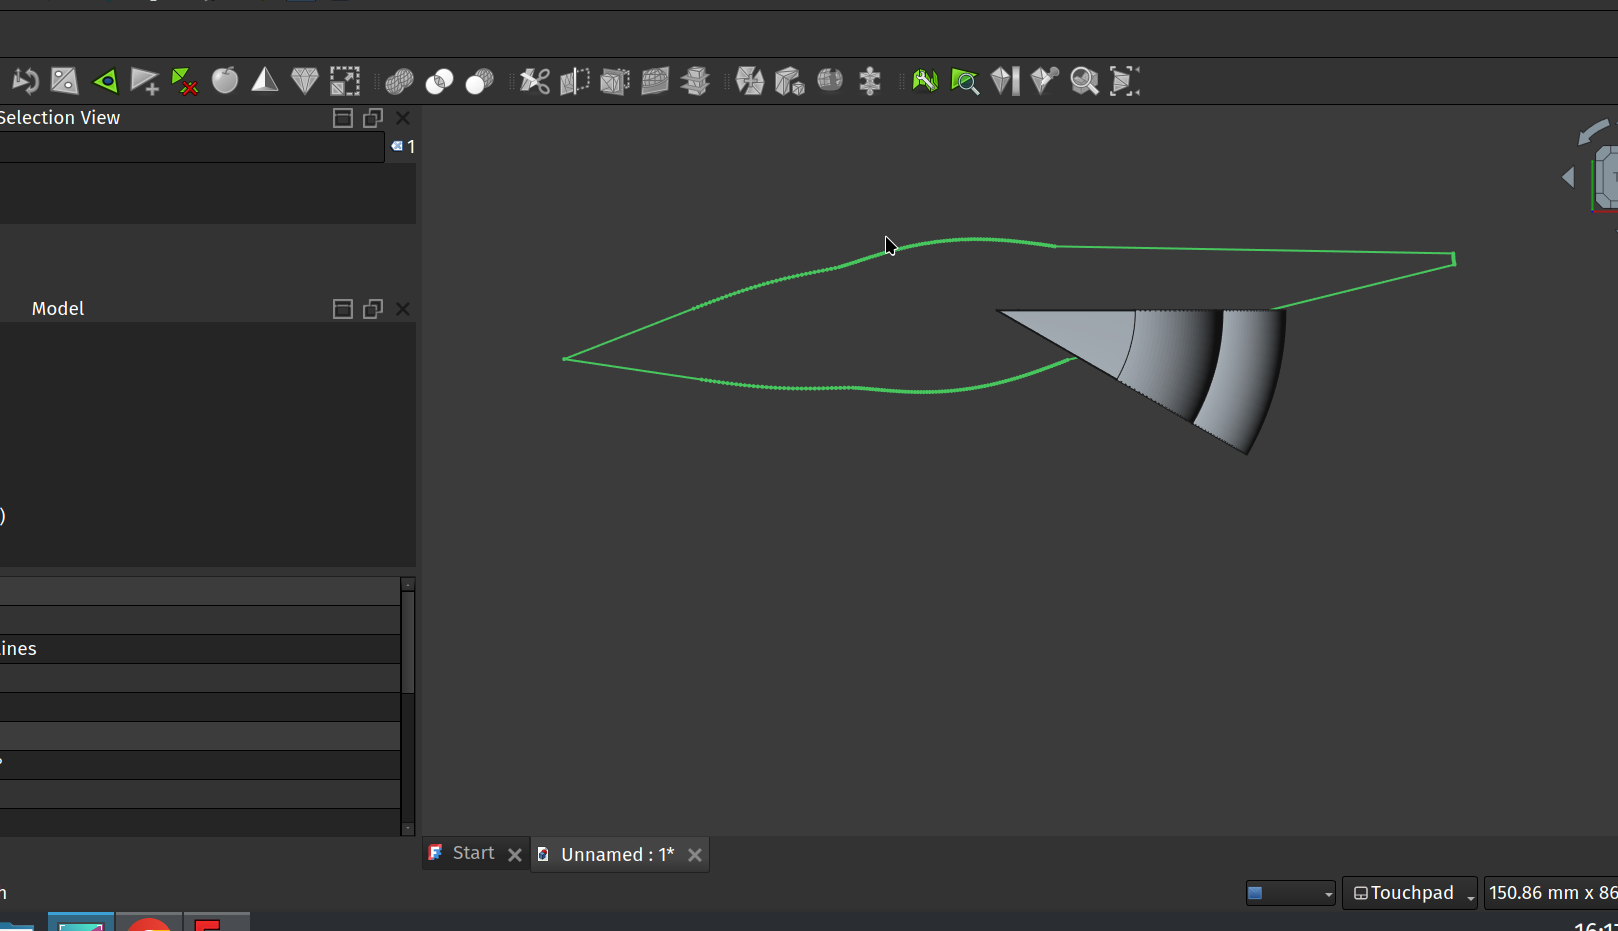This screenshot has height=931, width=1618.
Task: Select the property row ending in 'ines'
Action: 200,649
